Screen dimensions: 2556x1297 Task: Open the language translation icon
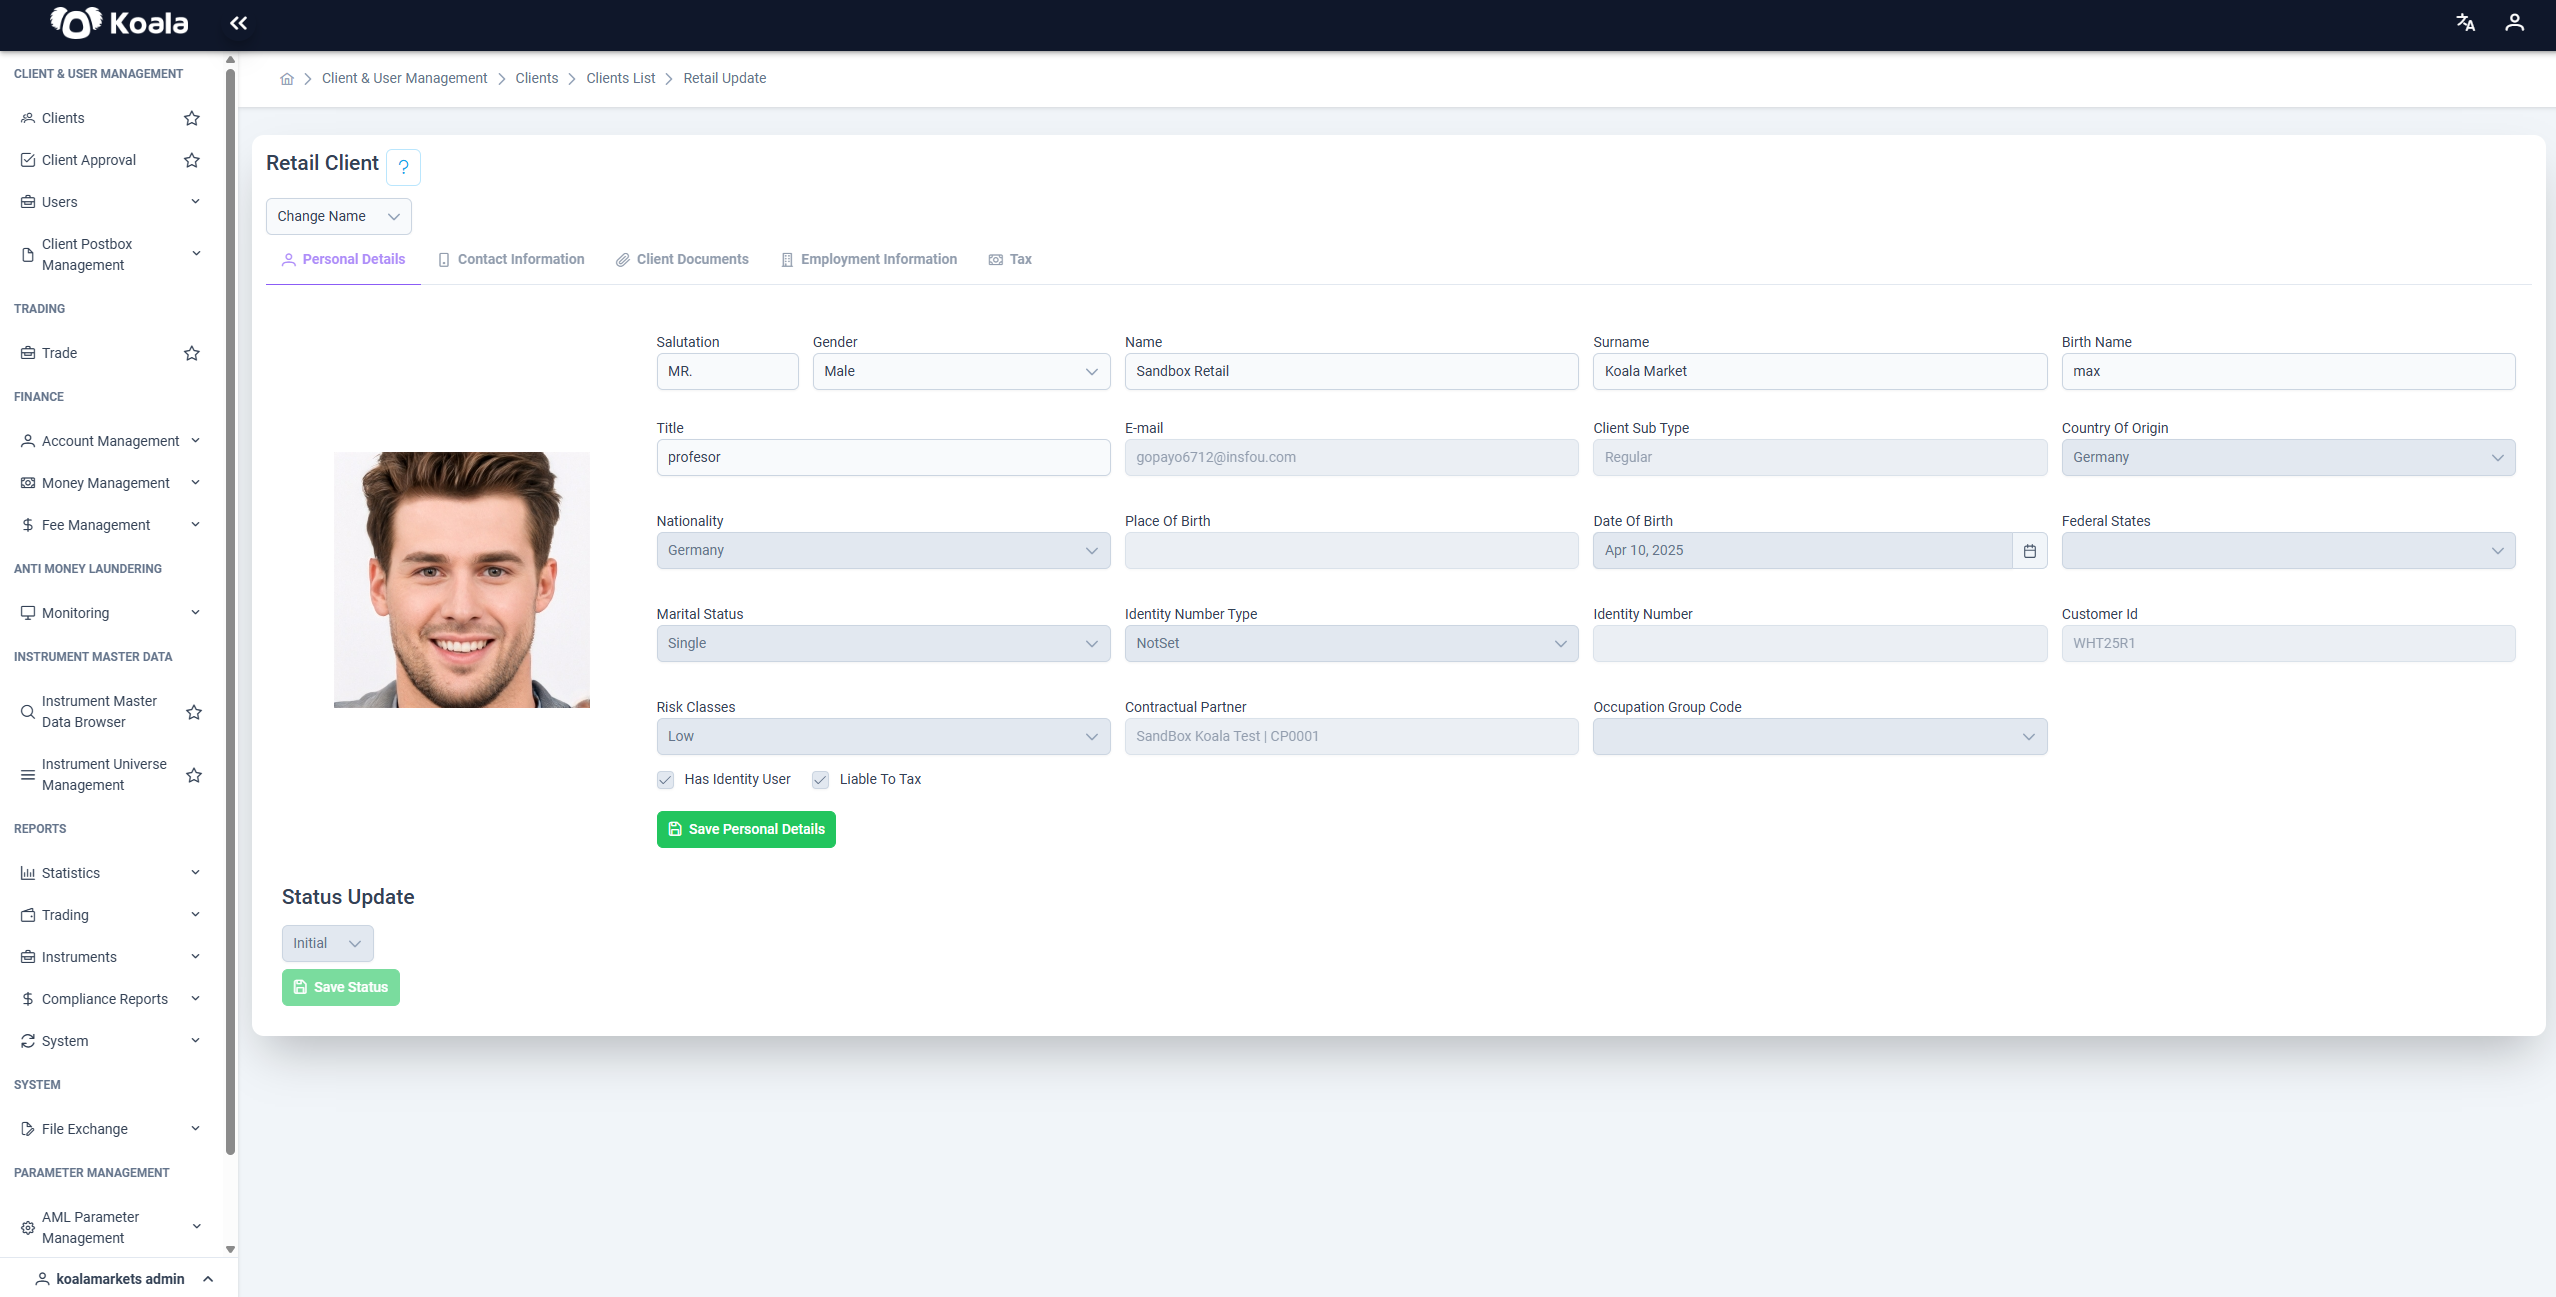(x=2465, y=23)
